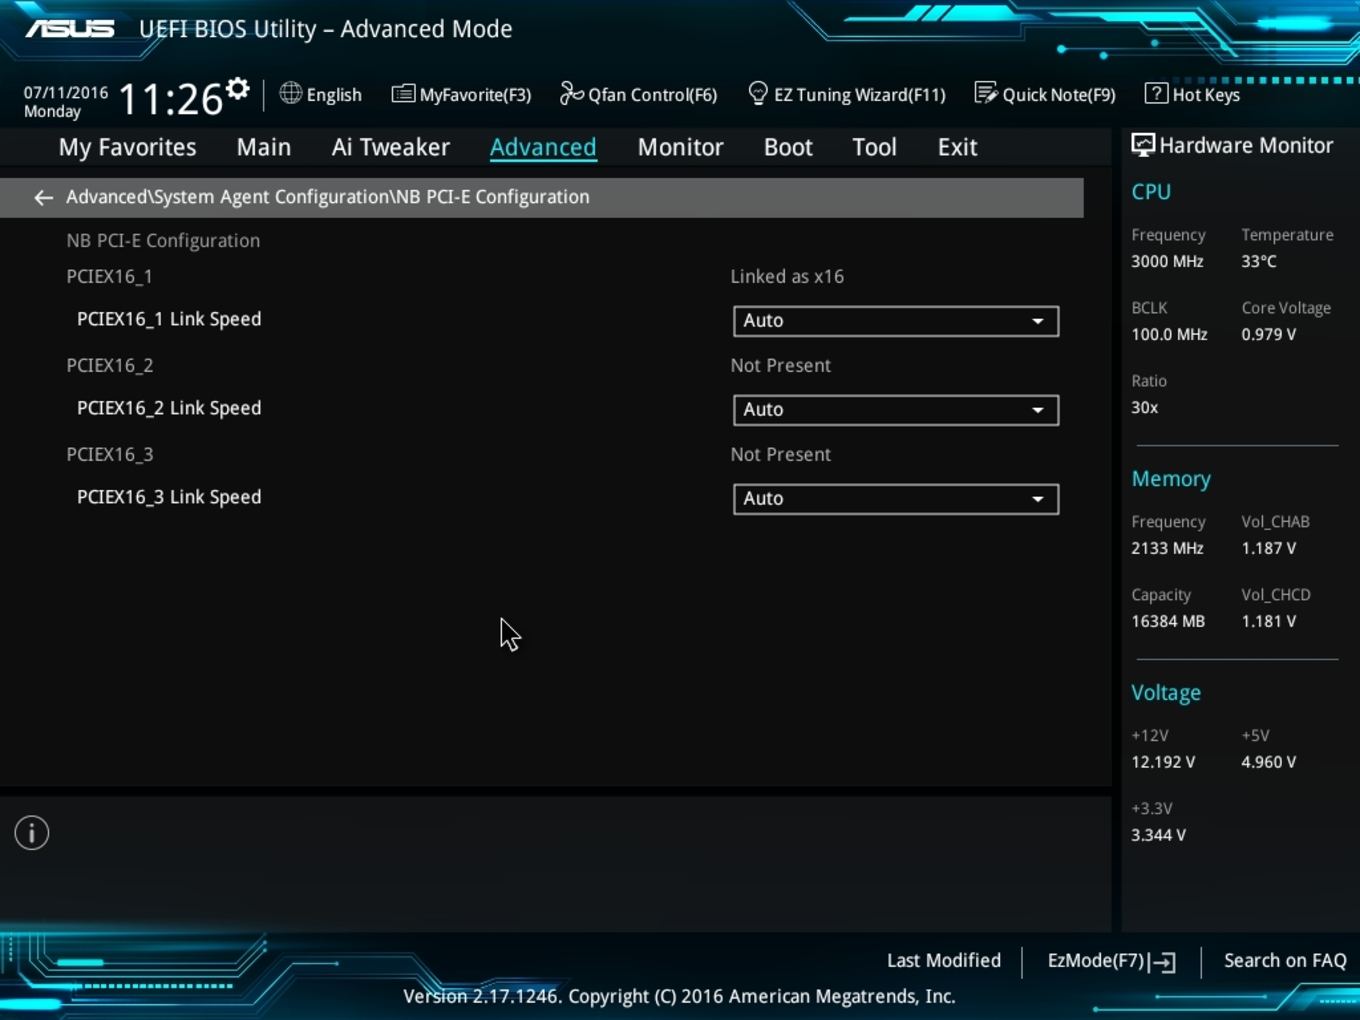Viewport: 1360px width, 1020px height.
Task: Click the EZ Tuning Wizard lightbulb icon
Action: point(758,93)
